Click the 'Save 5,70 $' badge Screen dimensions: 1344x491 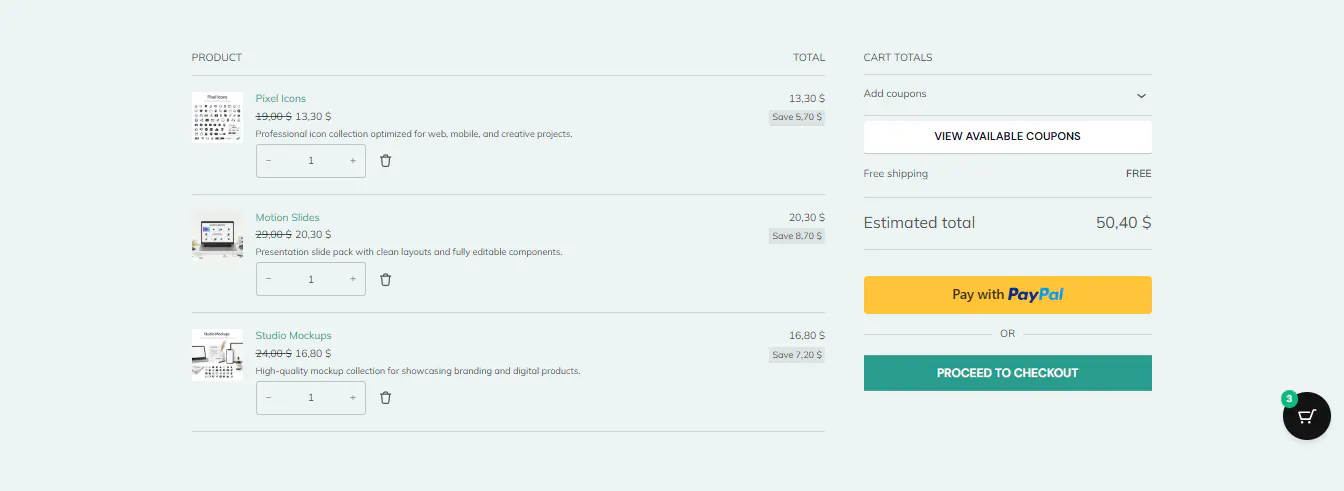pyautogui.click(x=797, y=117)
